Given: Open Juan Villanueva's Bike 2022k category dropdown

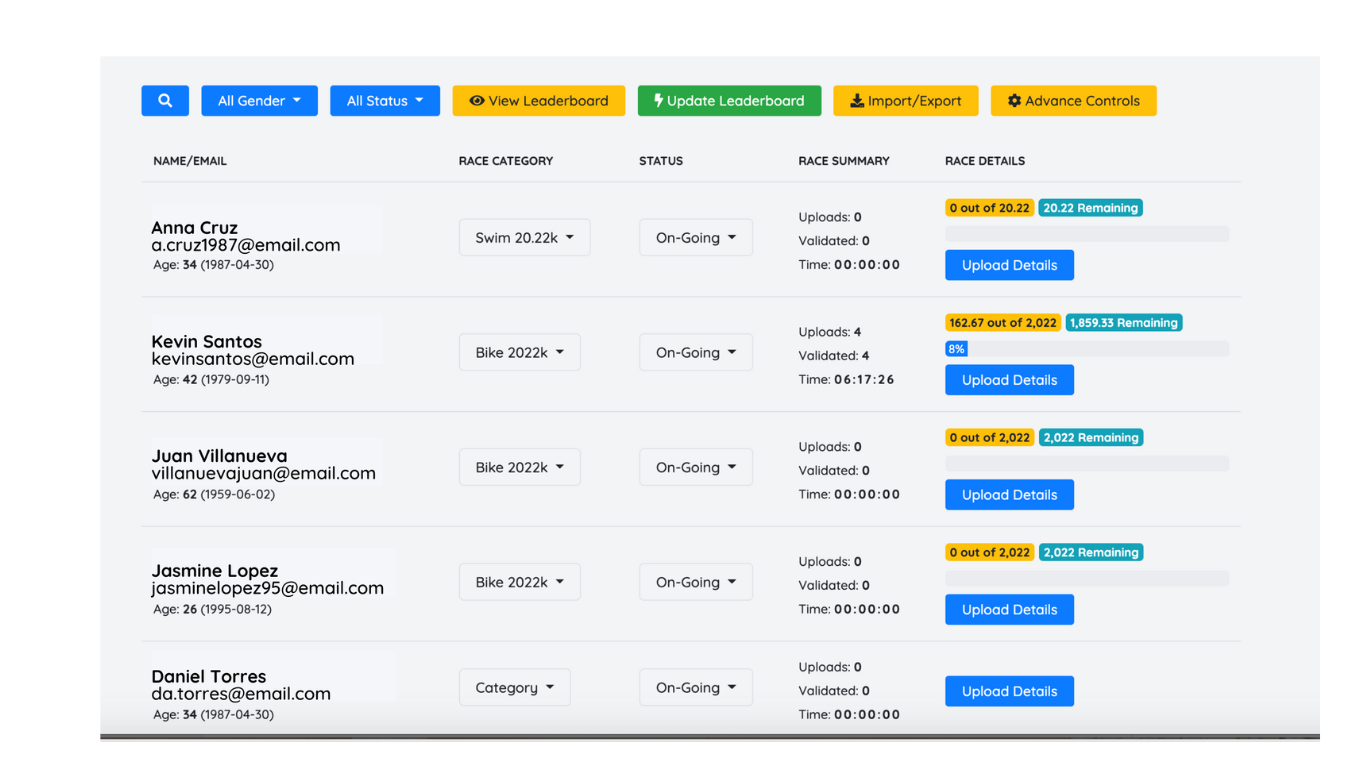Looking at the screenshot, I should [x=520, y=467].
